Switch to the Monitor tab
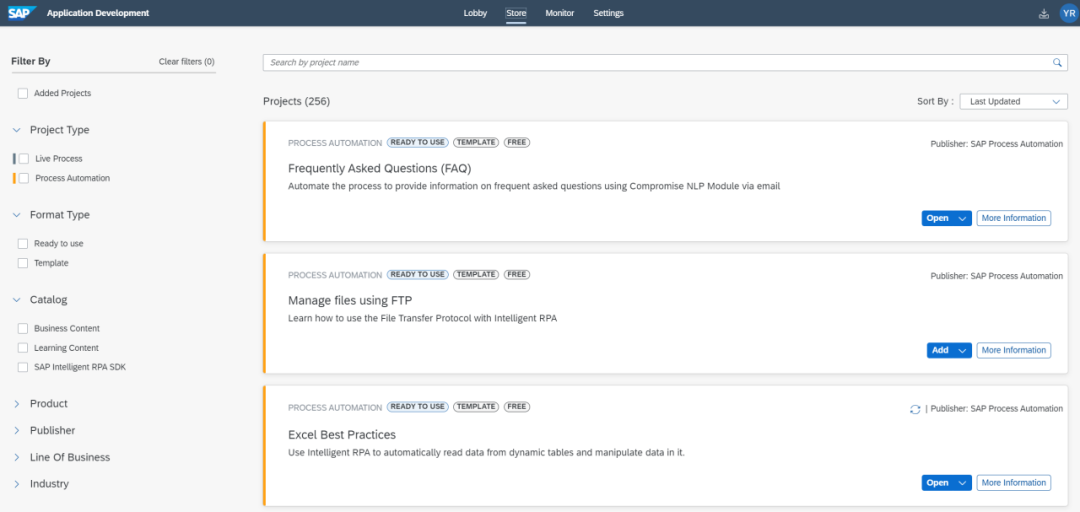 coord(559,13)
